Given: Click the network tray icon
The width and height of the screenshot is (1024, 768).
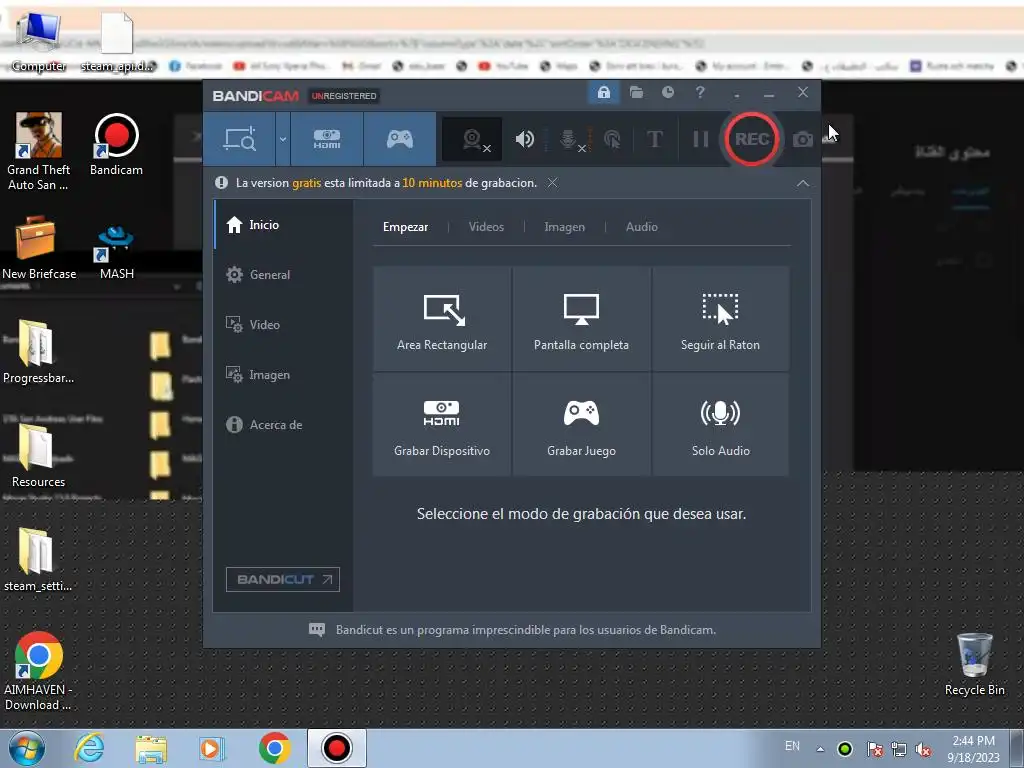Looking at the screenshot, I should 899,749.
